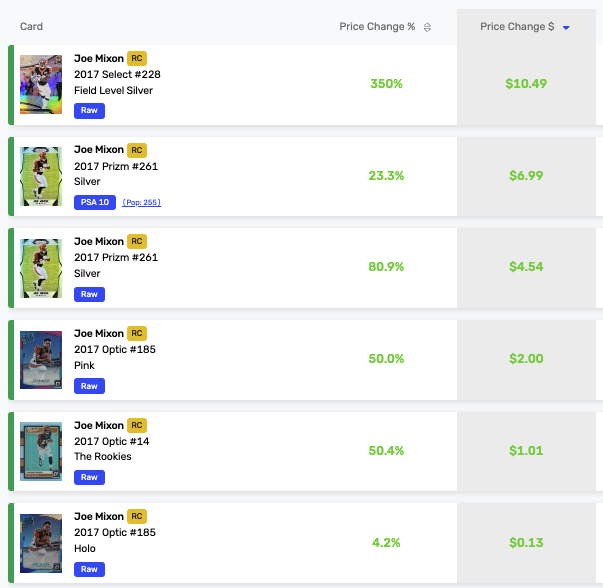
Task: Open Optic #14 The Rookies card image
Action: click(x=41, y=451)
